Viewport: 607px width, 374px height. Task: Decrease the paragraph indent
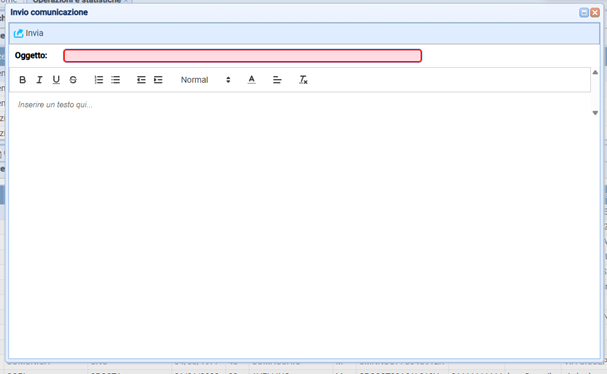tap(141, 80)
